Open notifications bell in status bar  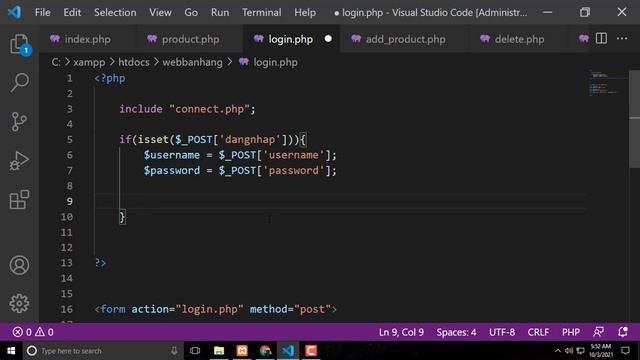click(623, 332)
